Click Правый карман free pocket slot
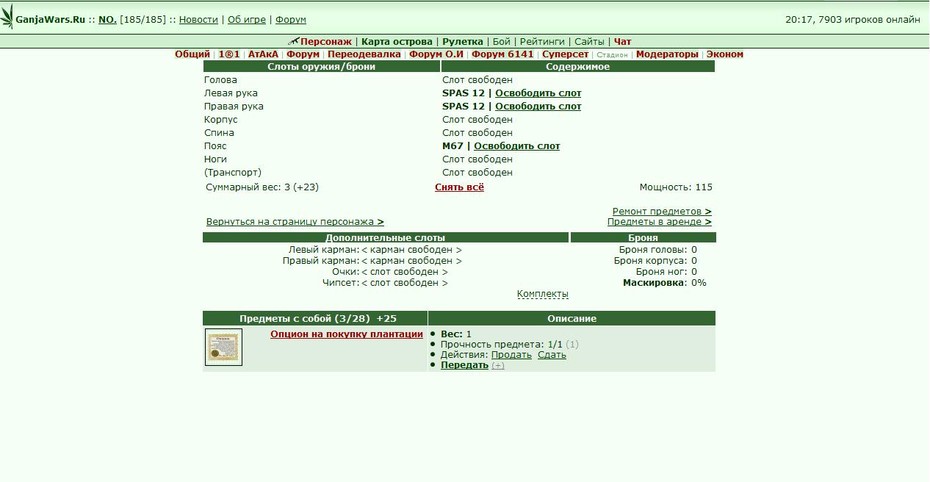 tap(412, 261)
